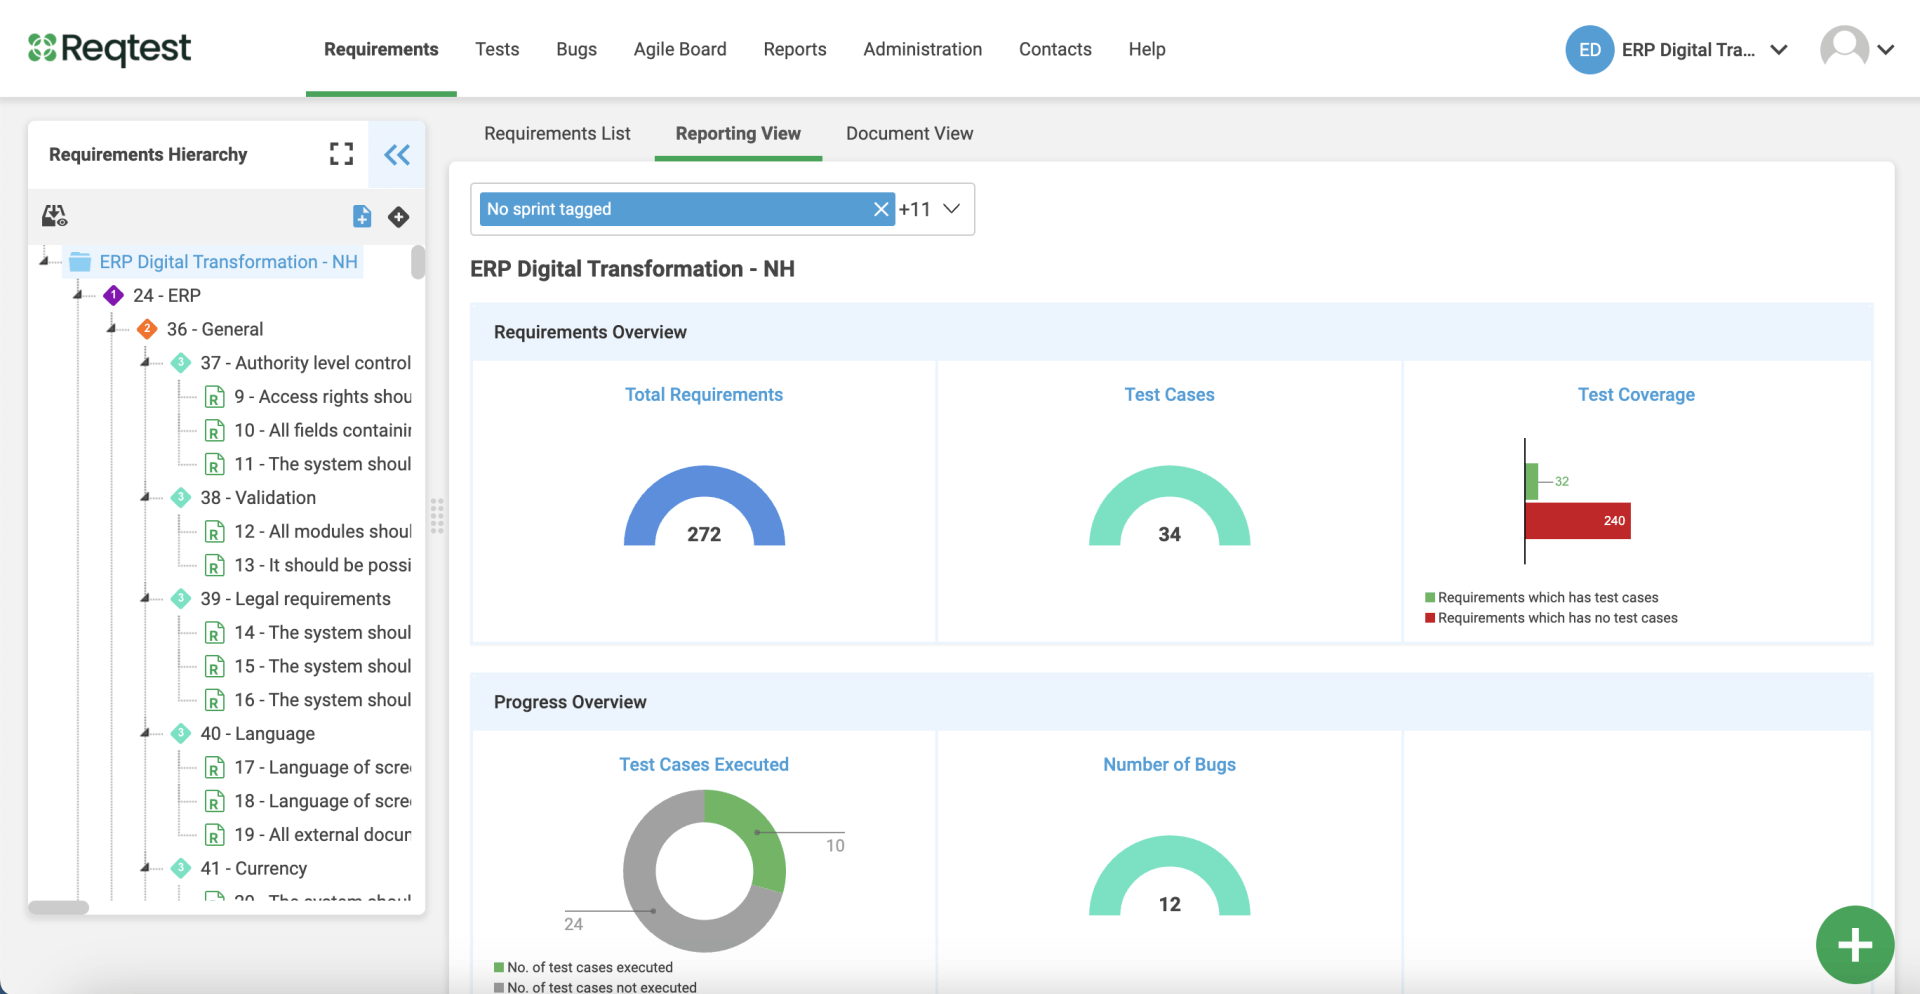This screenshot has width=1920, height=994.
Task: Collapse the hierarchy panel with double chevron
Action: tap(397, 154)
